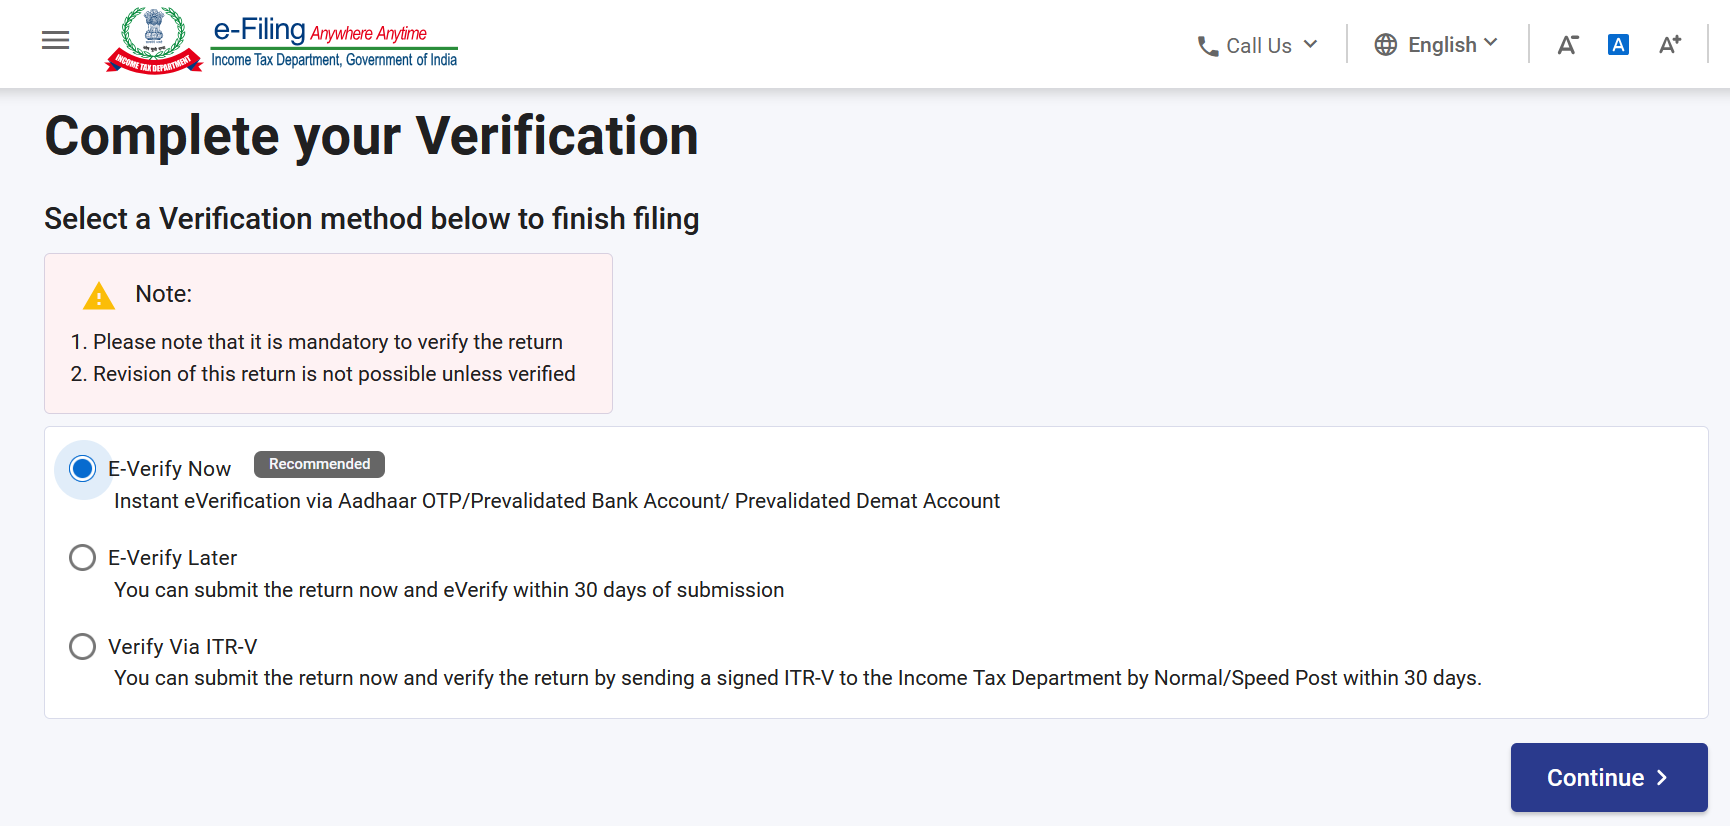Click the globe language icon

tap(1385, 45)
